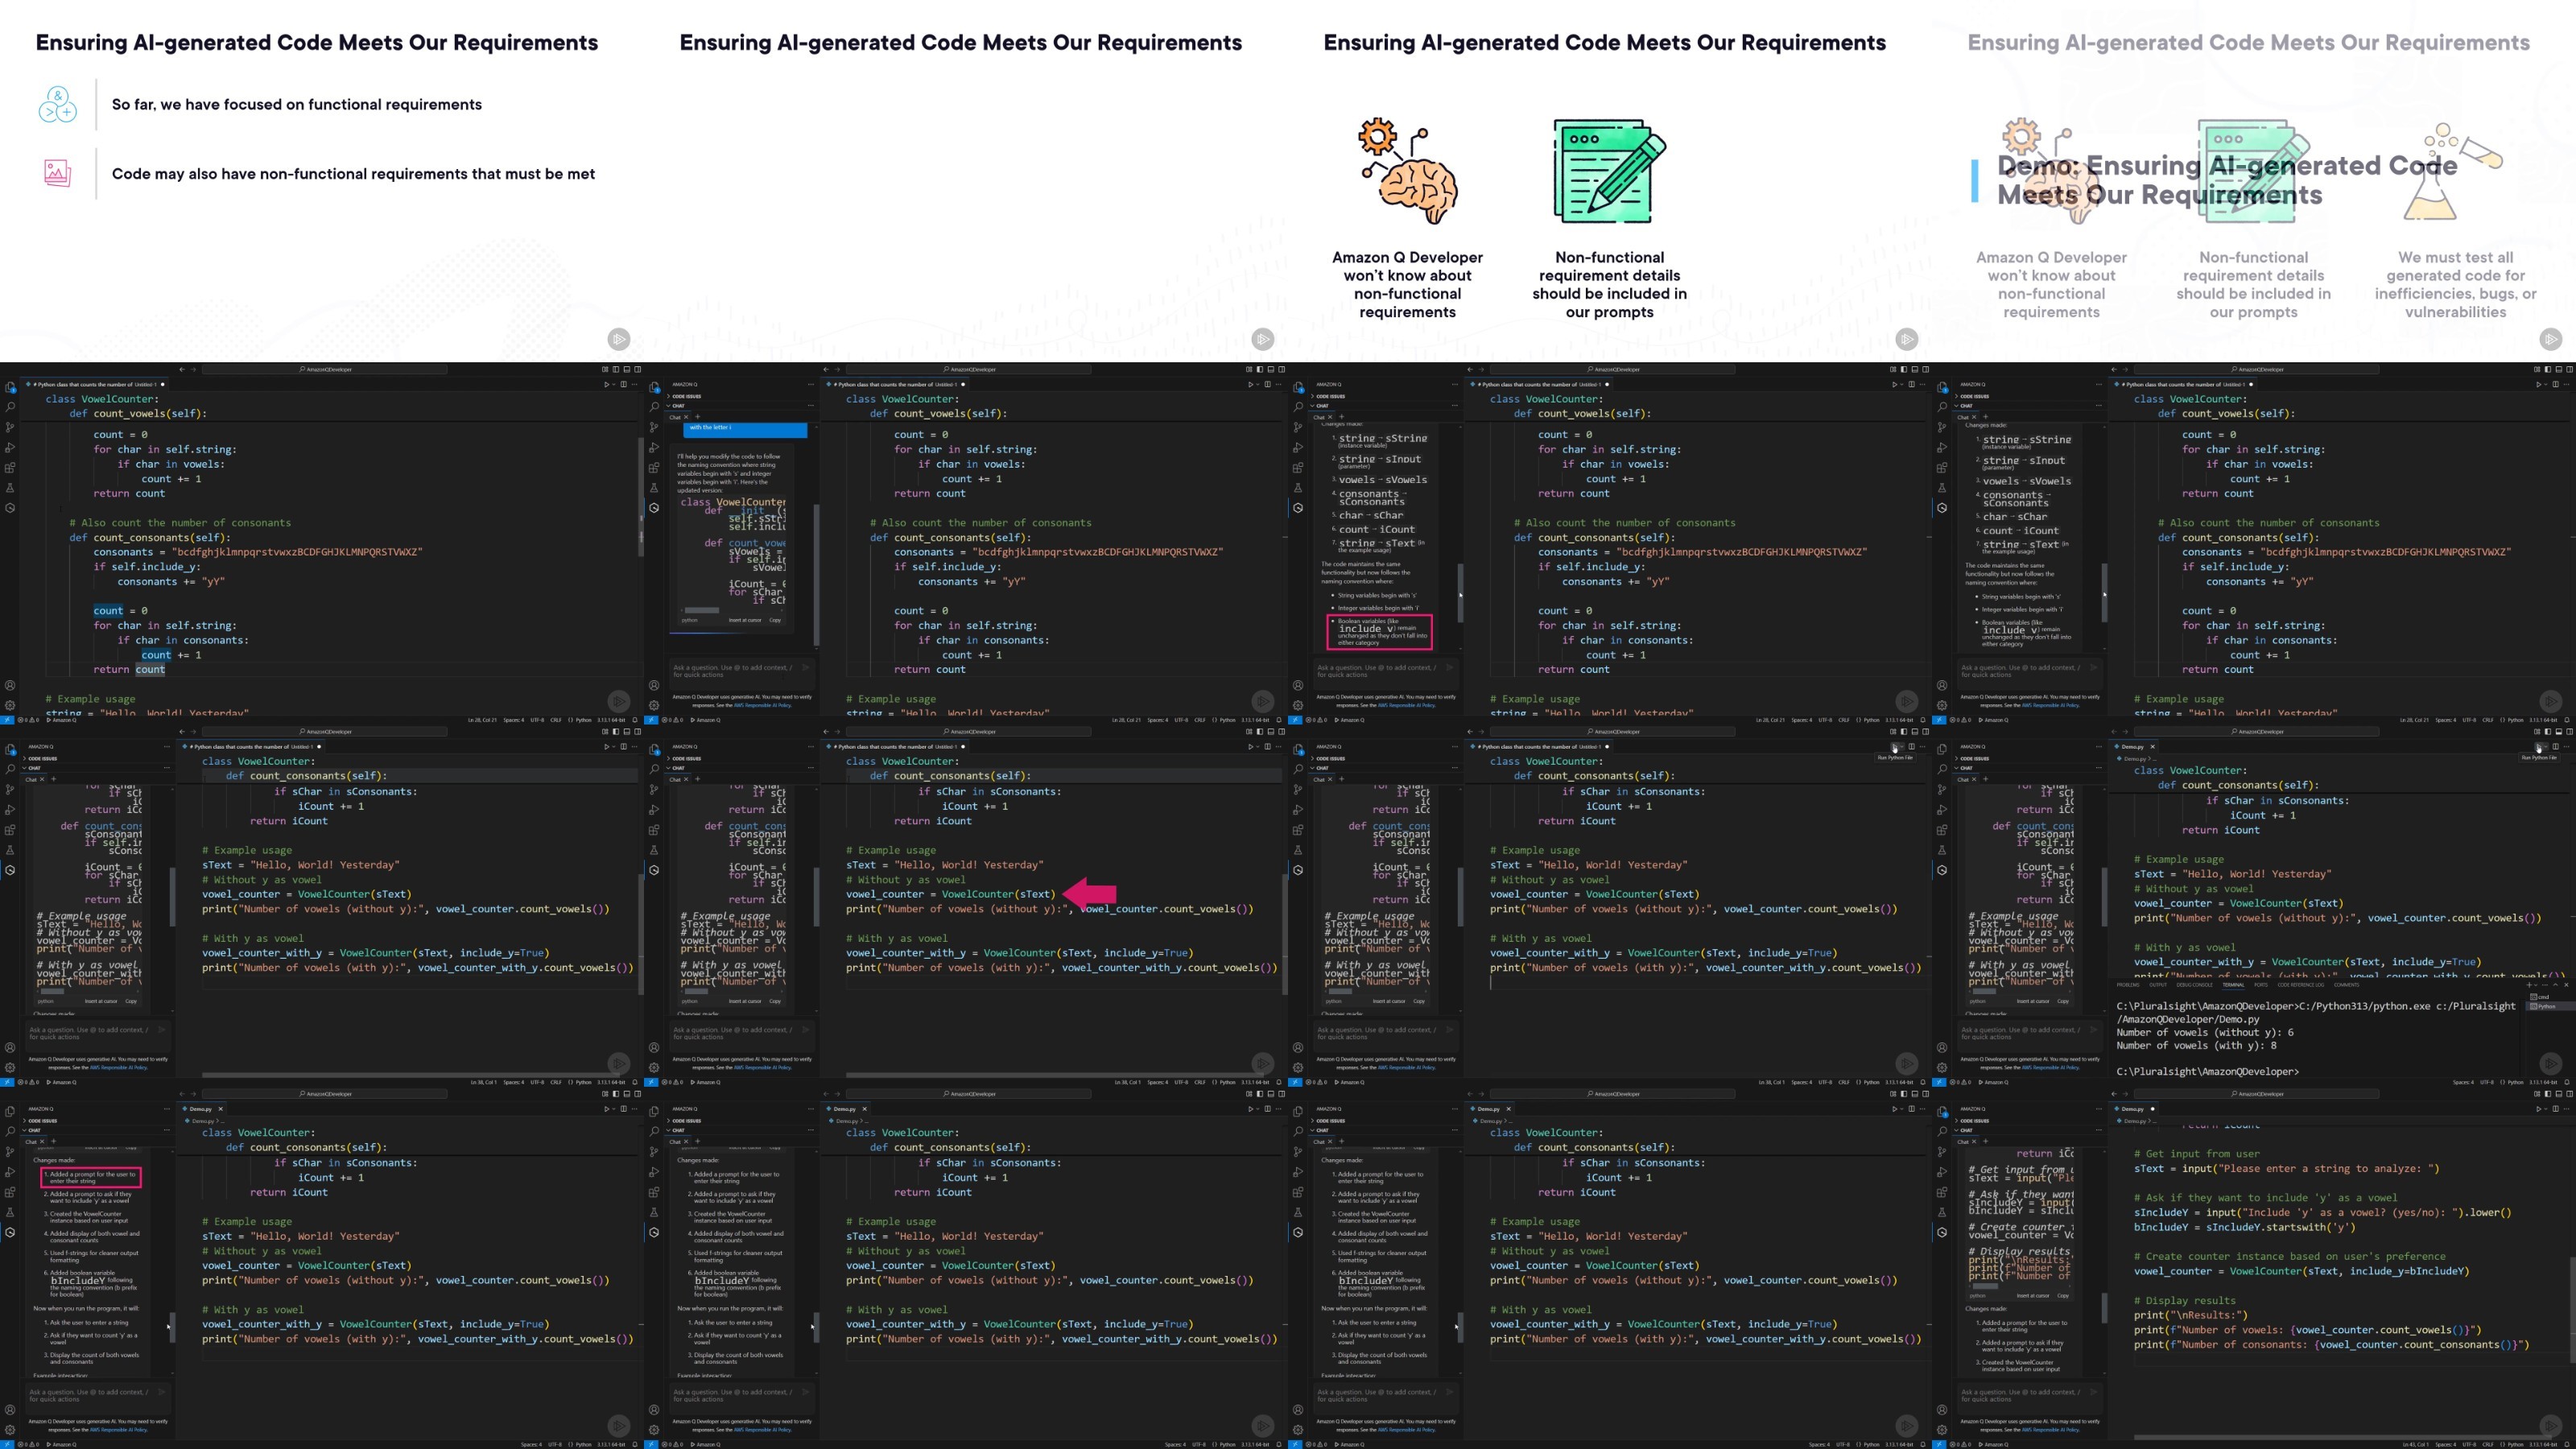
Task: Open AWS Responsible AI Policy link beside terminal output
Action: (2050, 1068)
